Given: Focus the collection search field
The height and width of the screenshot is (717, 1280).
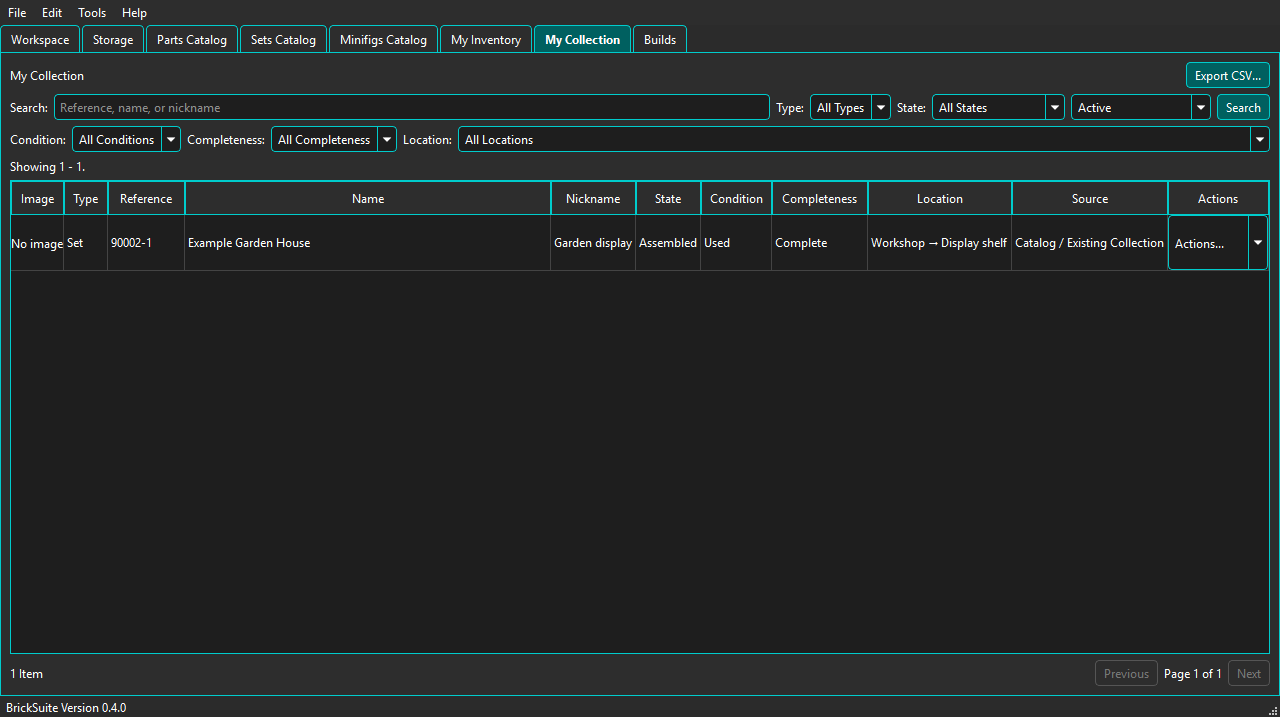Looking at the screenshot, I should click(412, 108).
